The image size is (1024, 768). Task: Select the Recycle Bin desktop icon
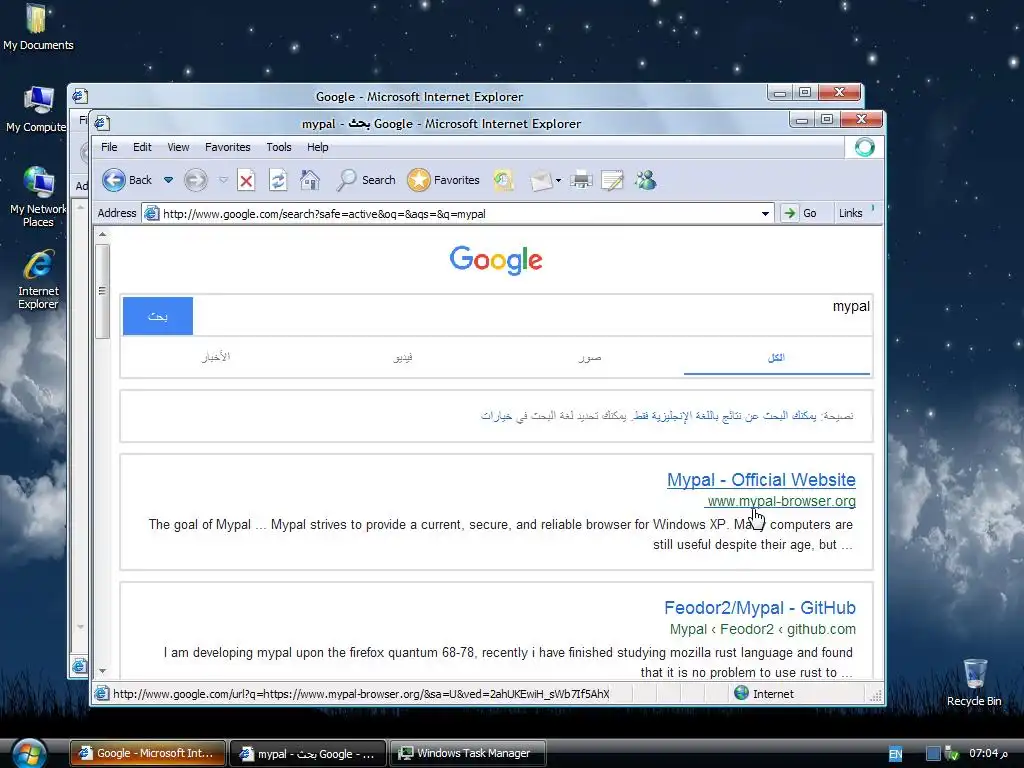pos(974,682)
